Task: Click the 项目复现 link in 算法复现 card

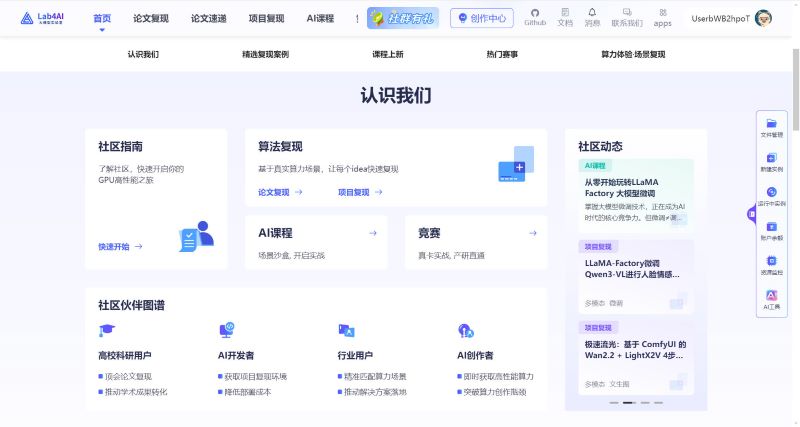Action: click(358, 192)
